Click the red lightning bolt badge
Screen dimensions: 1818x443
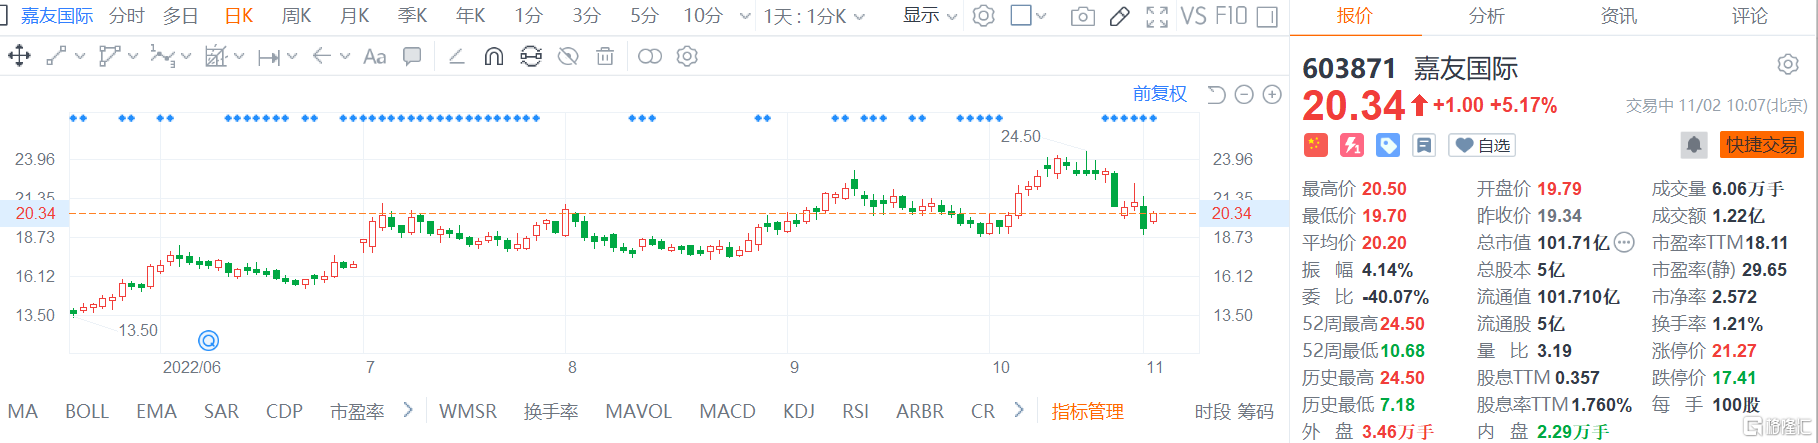1352,145
